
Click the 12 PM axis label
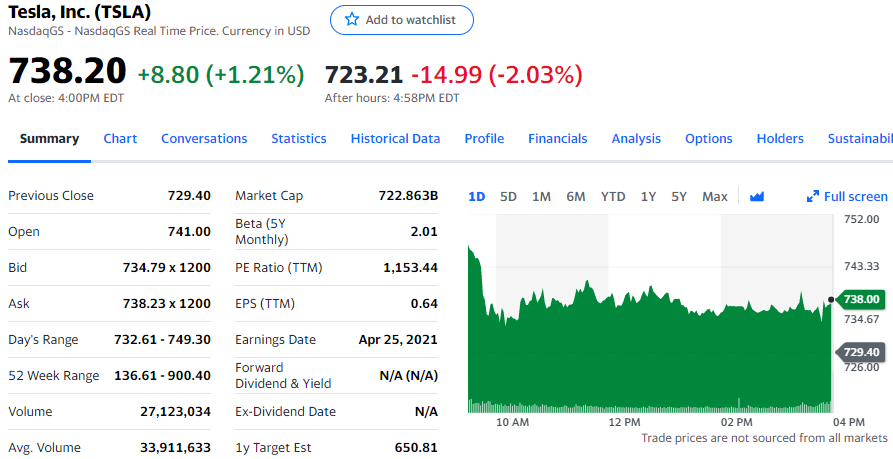coord(624,422)
